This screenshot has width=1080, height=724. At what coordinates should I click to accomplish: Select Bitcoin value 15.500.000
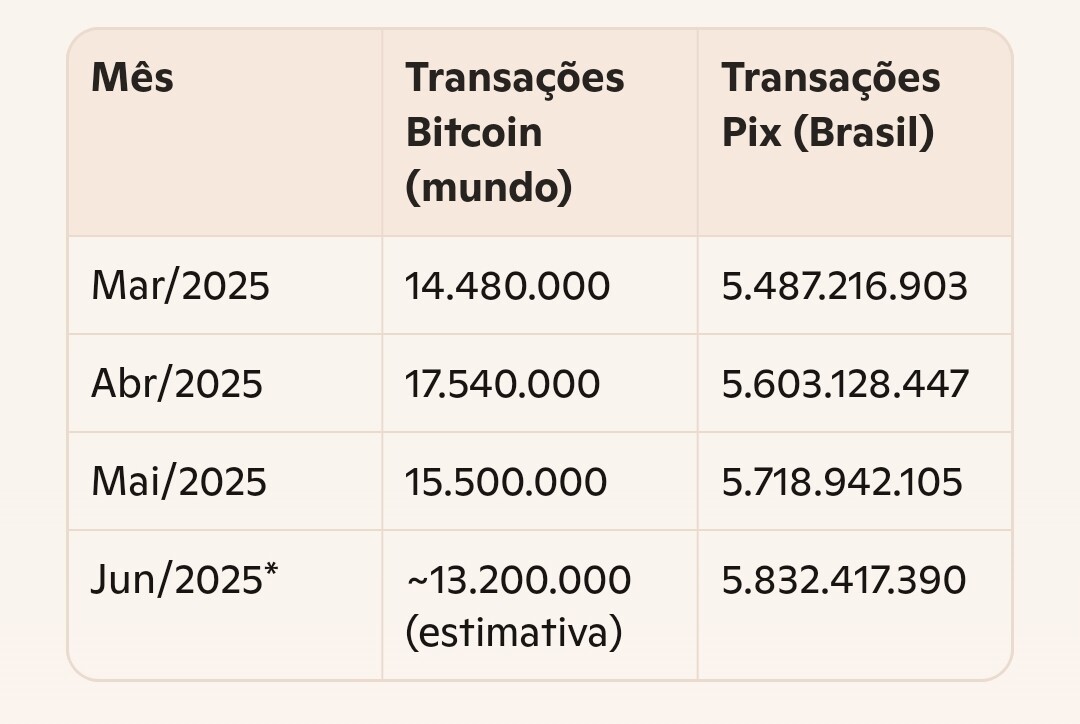point(506,482)
